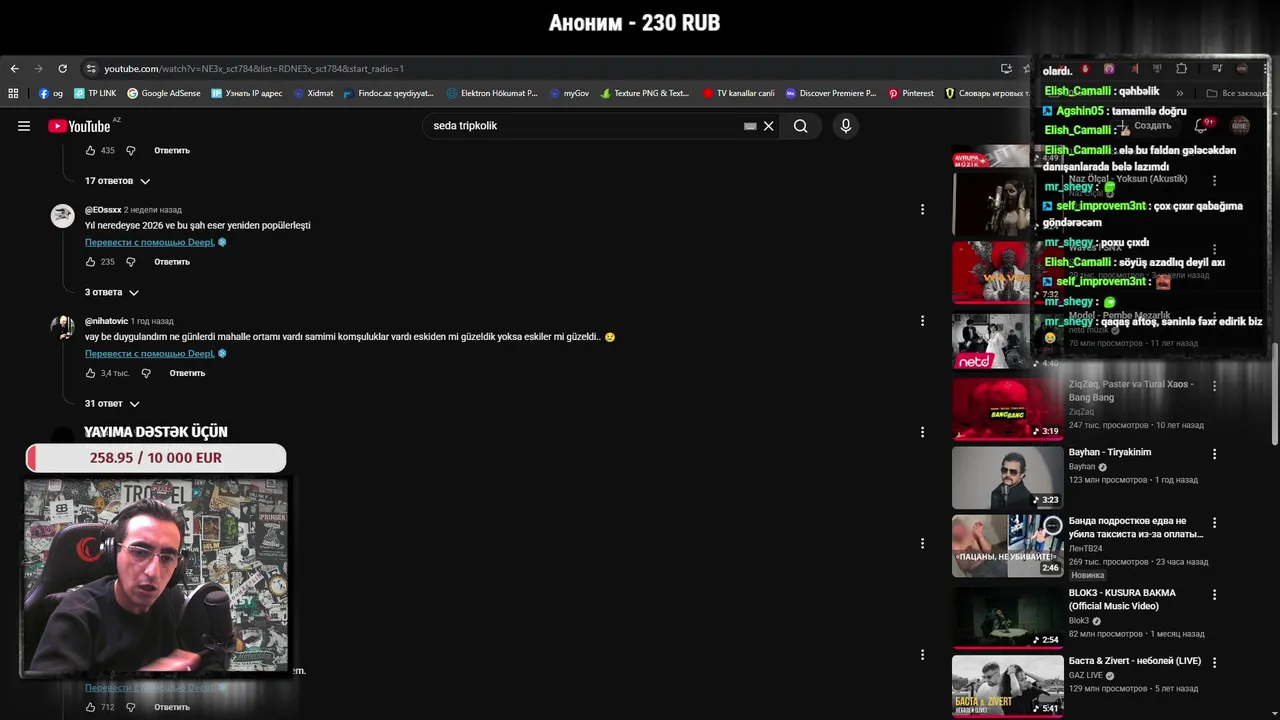Image resolution: width=1280 pixels, height=720 pixels.
Task: Like the @EOssxx comment (235)
Action: pyautogui.click(x=90, y=262)
